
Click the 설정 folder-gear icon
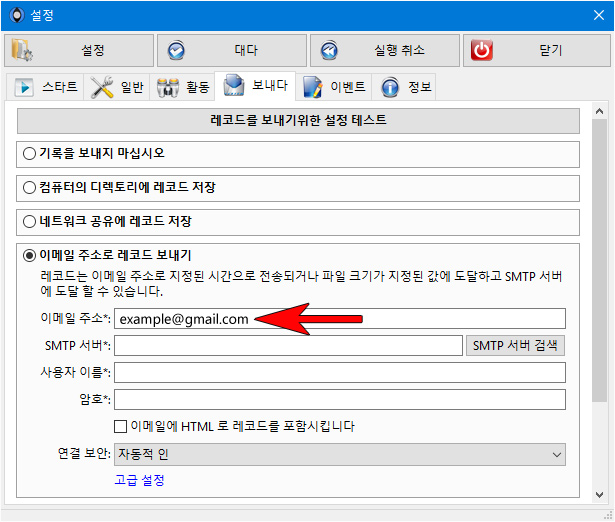21,50
